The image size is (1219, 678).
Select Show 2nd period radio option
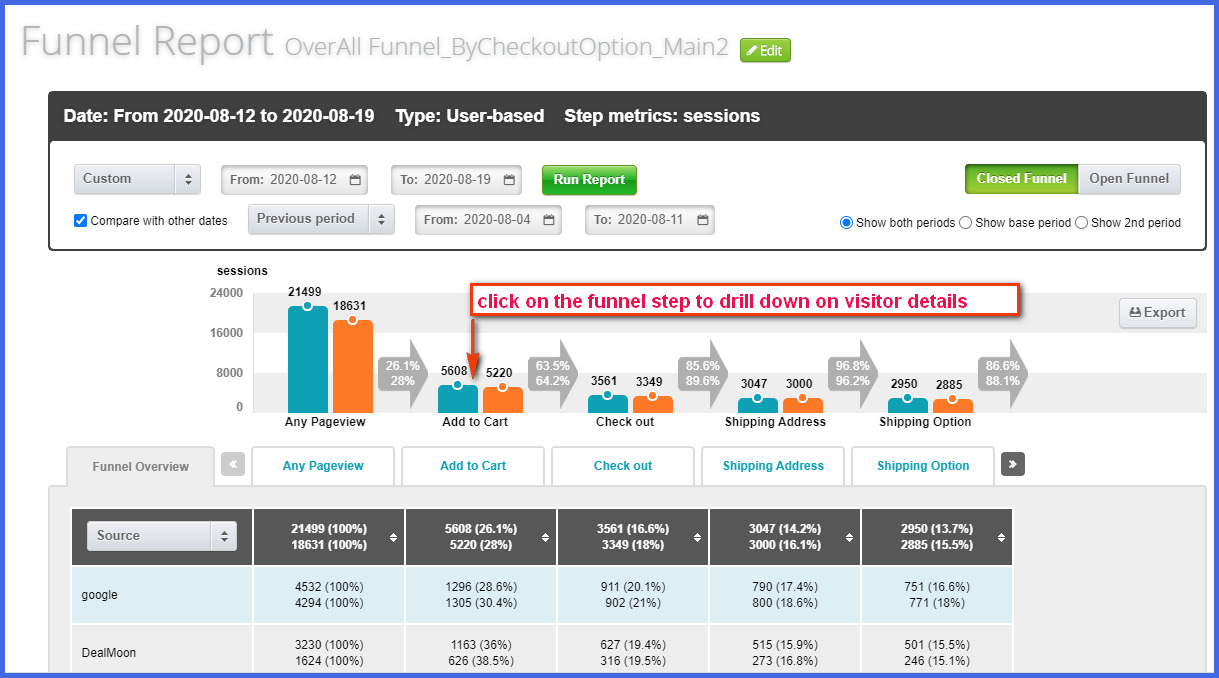pyautogui.click(x=1081, y=223)
